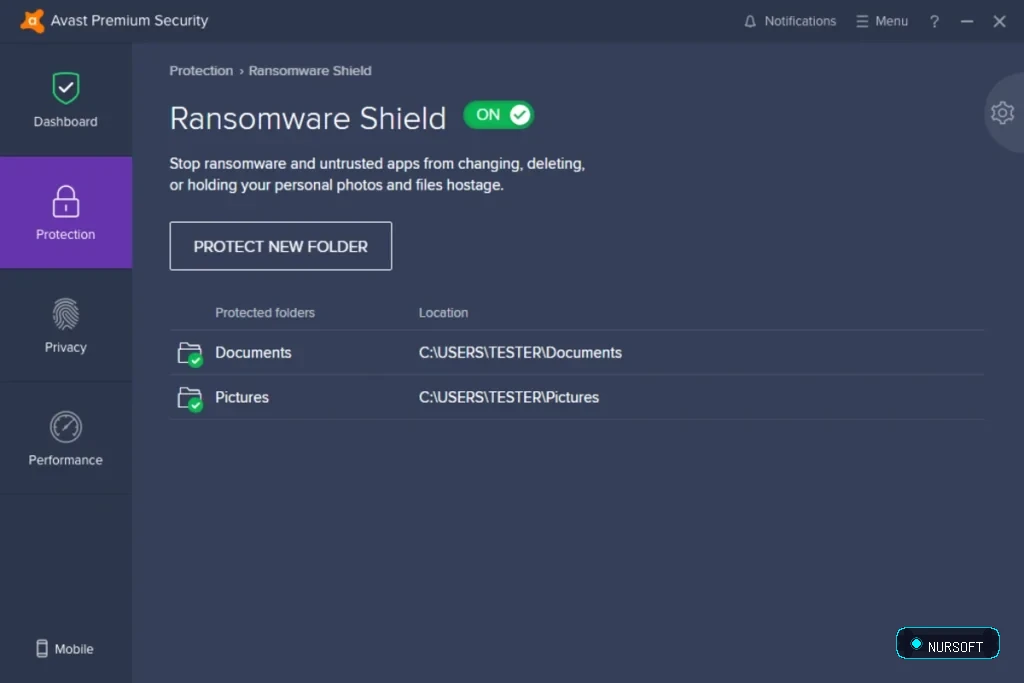Open the Privacy section

(x=65, y=325)
